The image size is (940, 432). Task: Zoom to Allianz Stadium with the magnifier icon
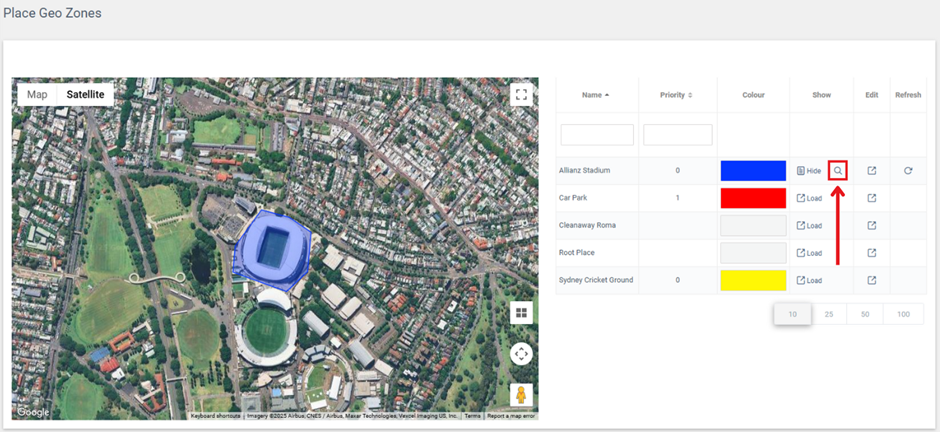838,171
